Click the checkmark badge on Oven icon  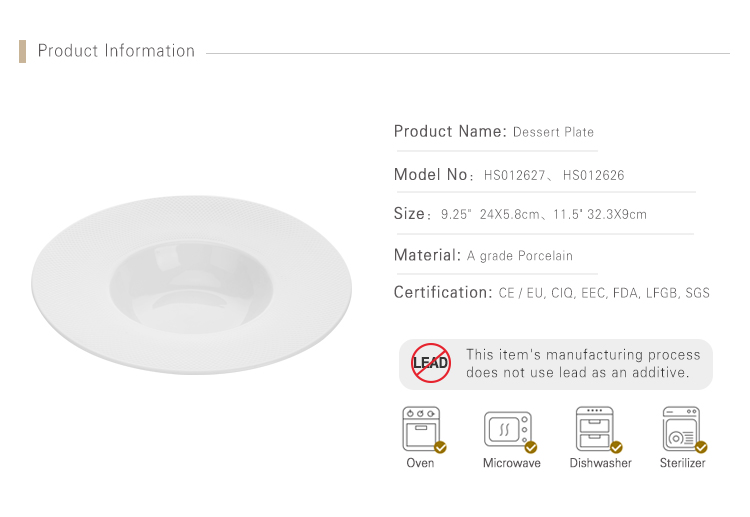coord(440,447)
